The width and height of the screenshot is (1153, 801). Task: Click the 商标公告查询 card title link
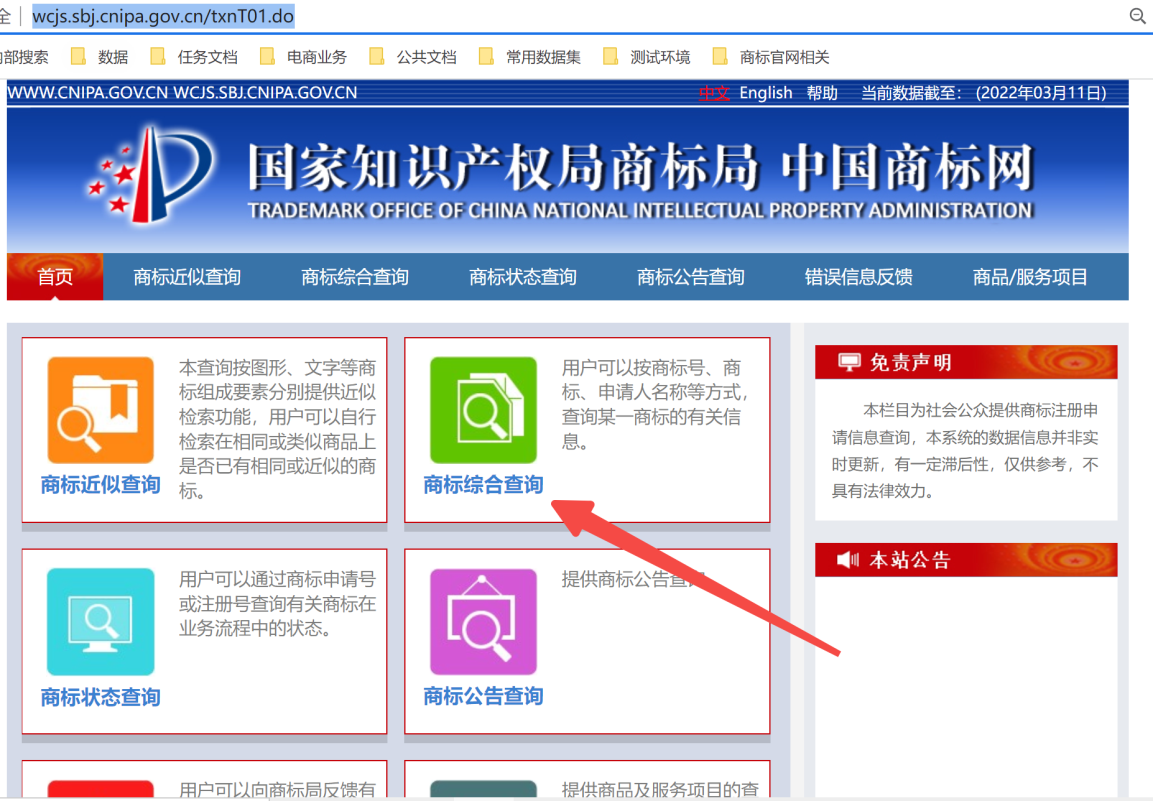coord(483,696)
